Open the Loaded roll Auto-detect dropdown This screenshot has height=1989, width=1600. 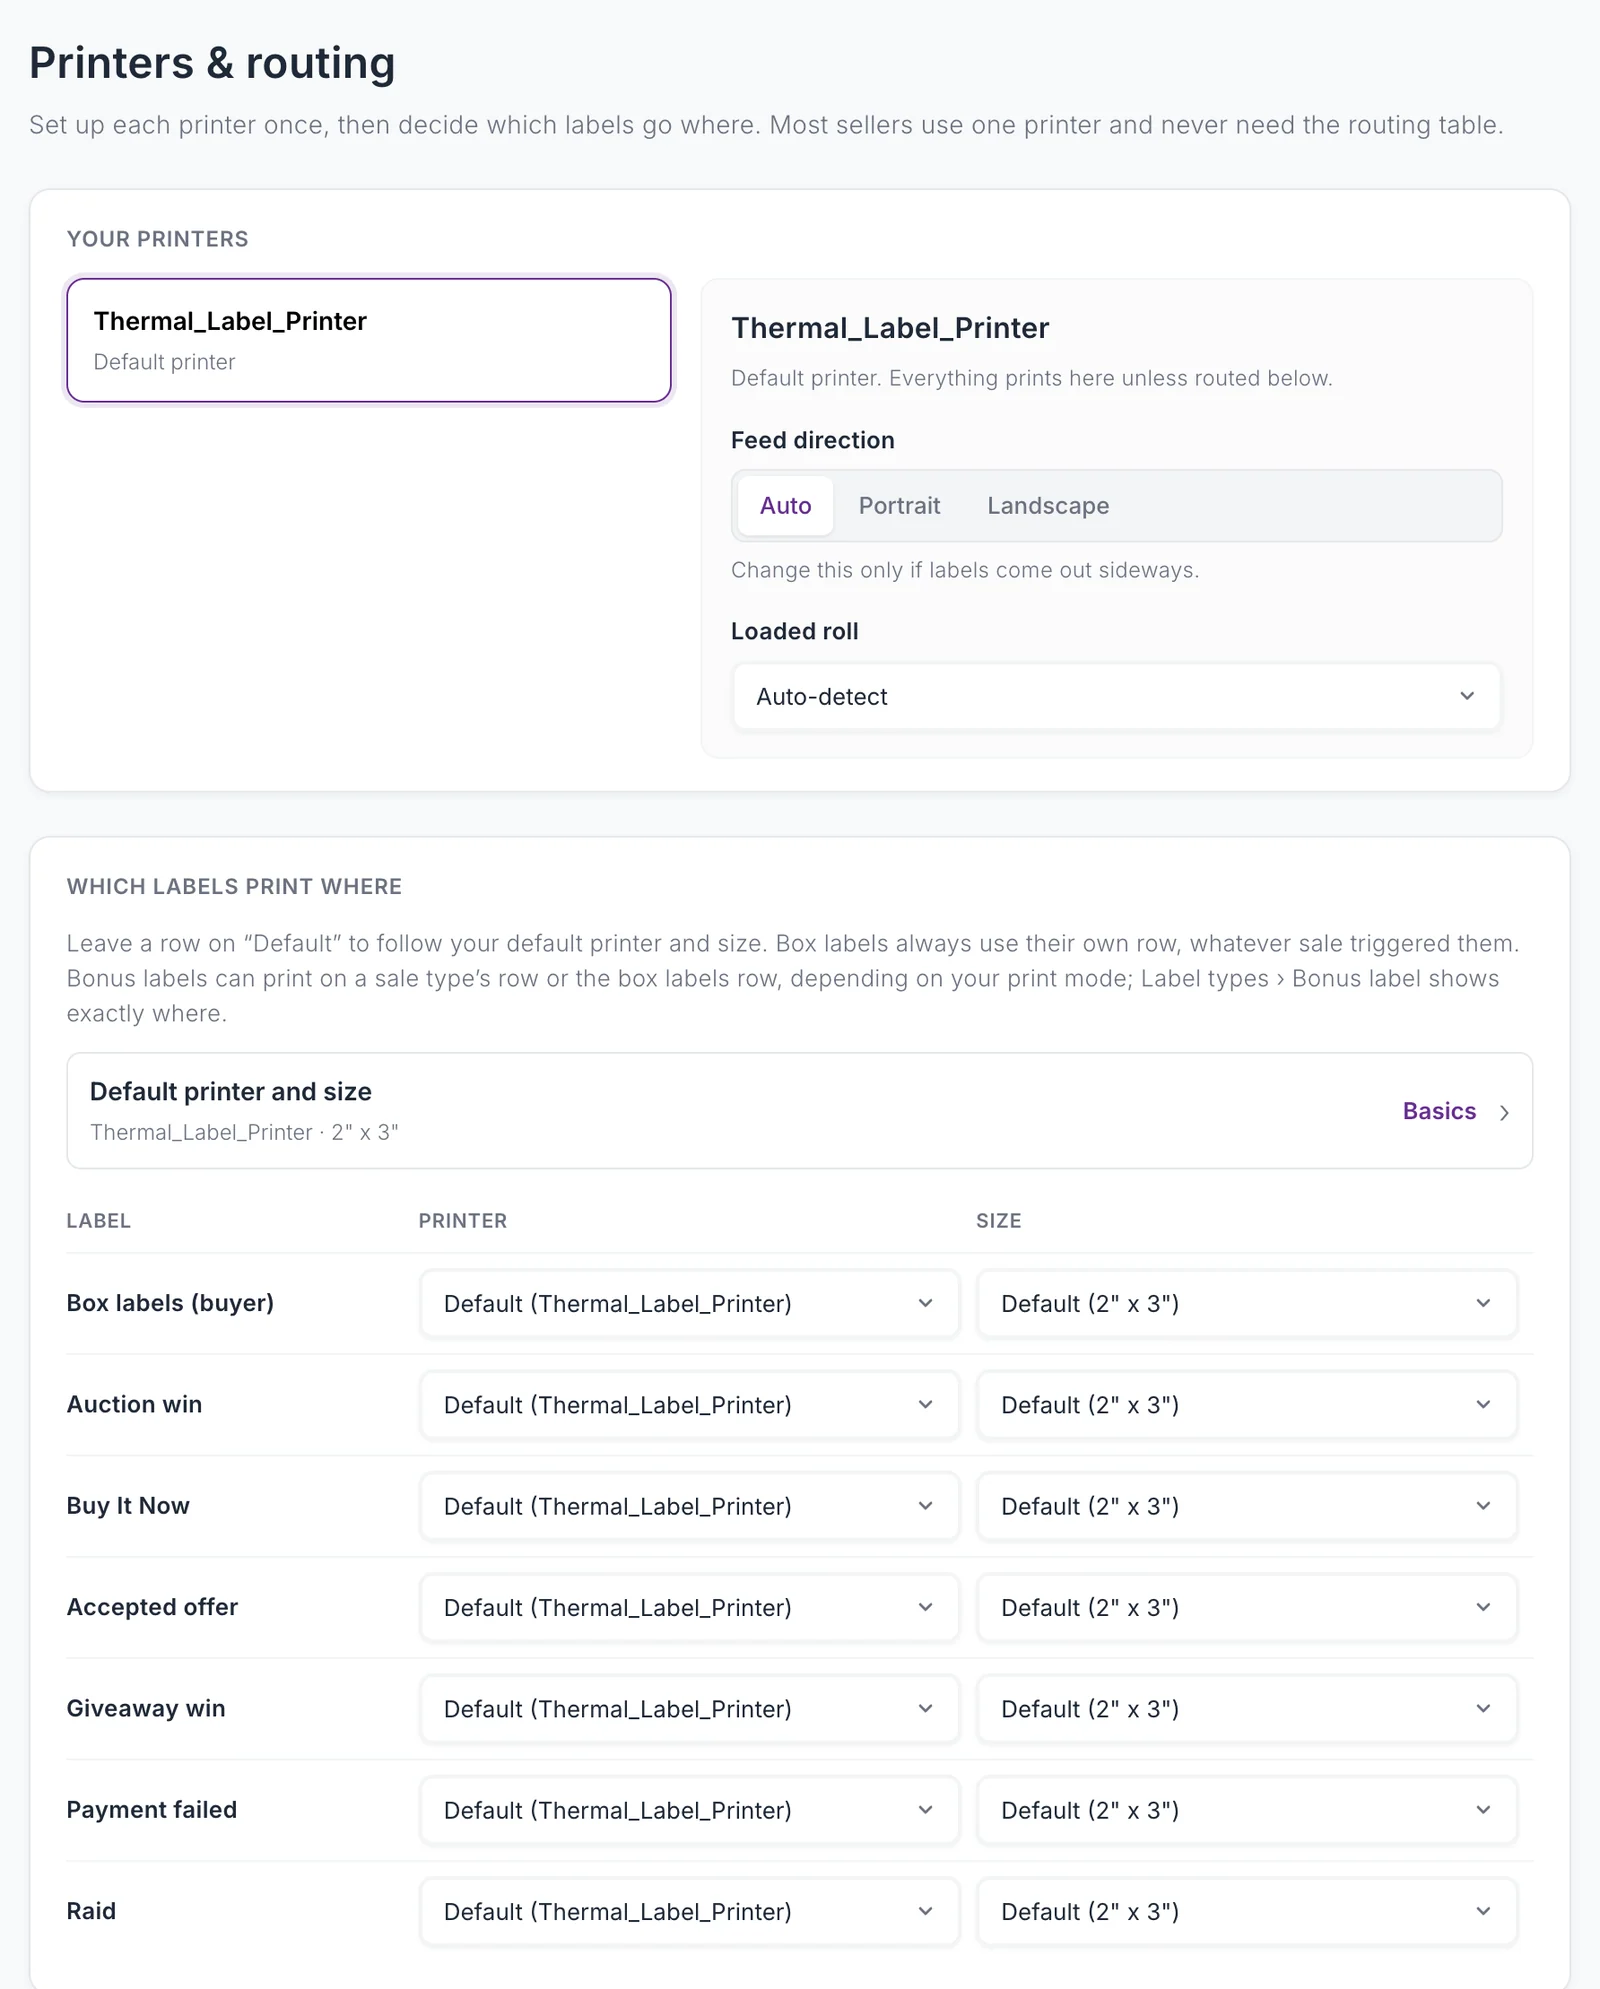(1116, 697)
